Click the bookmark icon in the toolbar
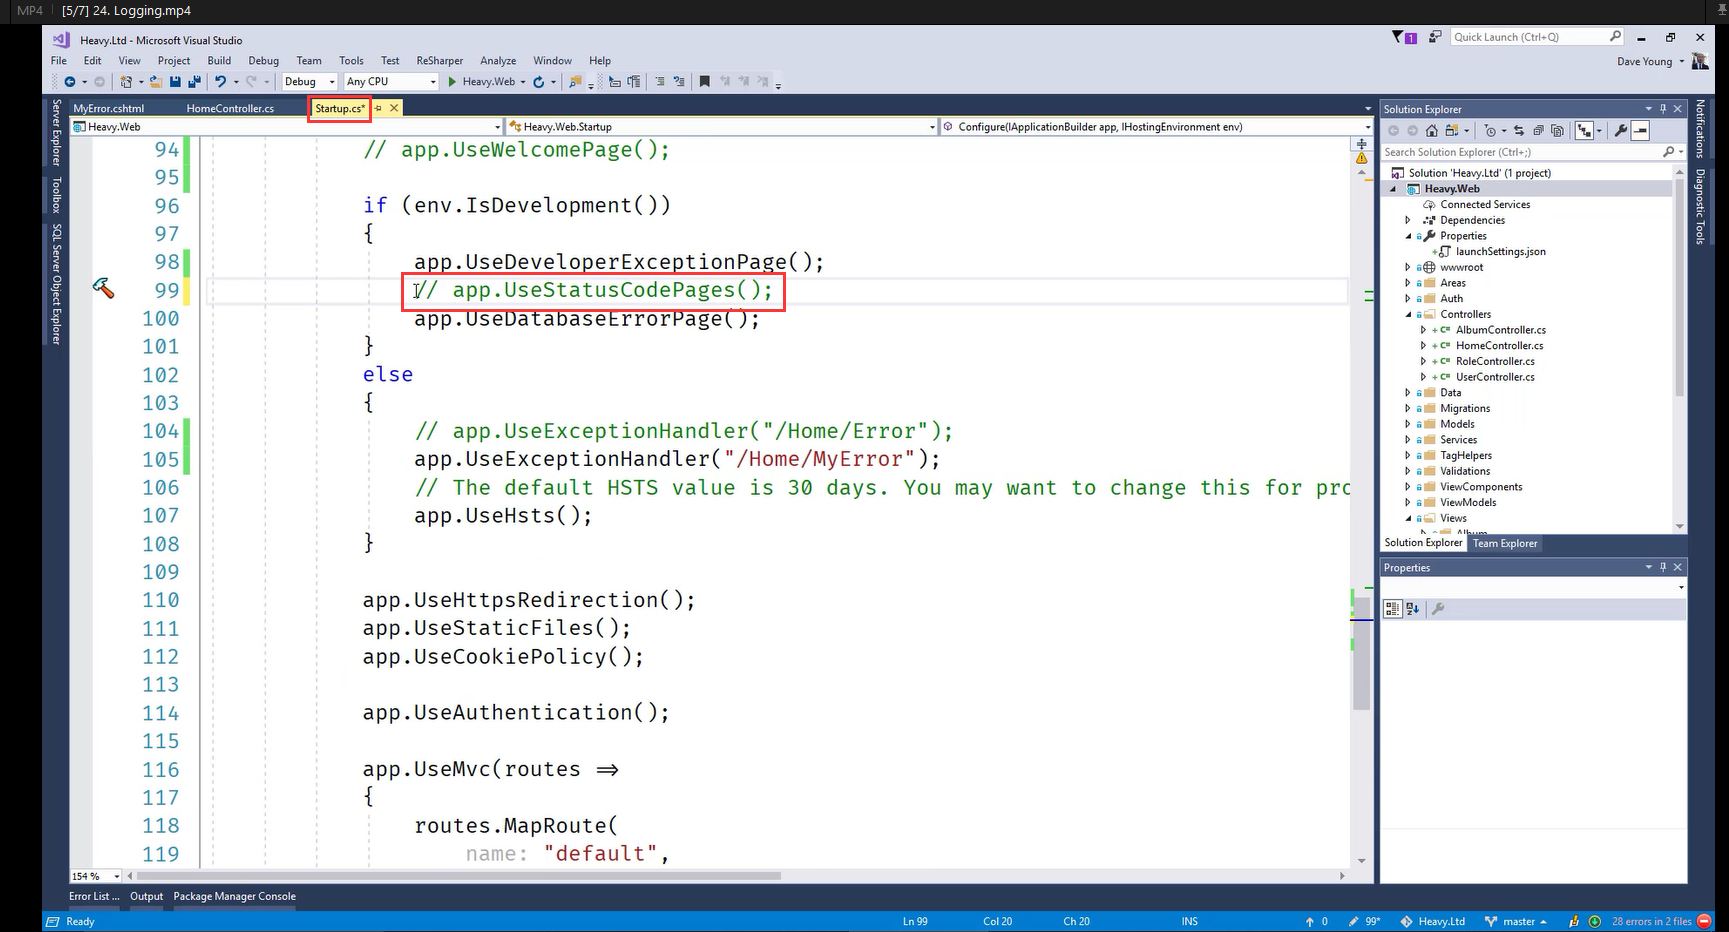 704,82
